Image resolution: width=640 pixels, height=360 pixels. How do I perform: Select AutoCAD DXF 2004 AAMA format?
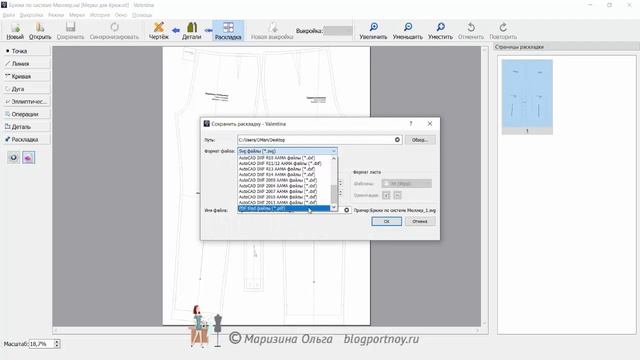click(284, 186)
